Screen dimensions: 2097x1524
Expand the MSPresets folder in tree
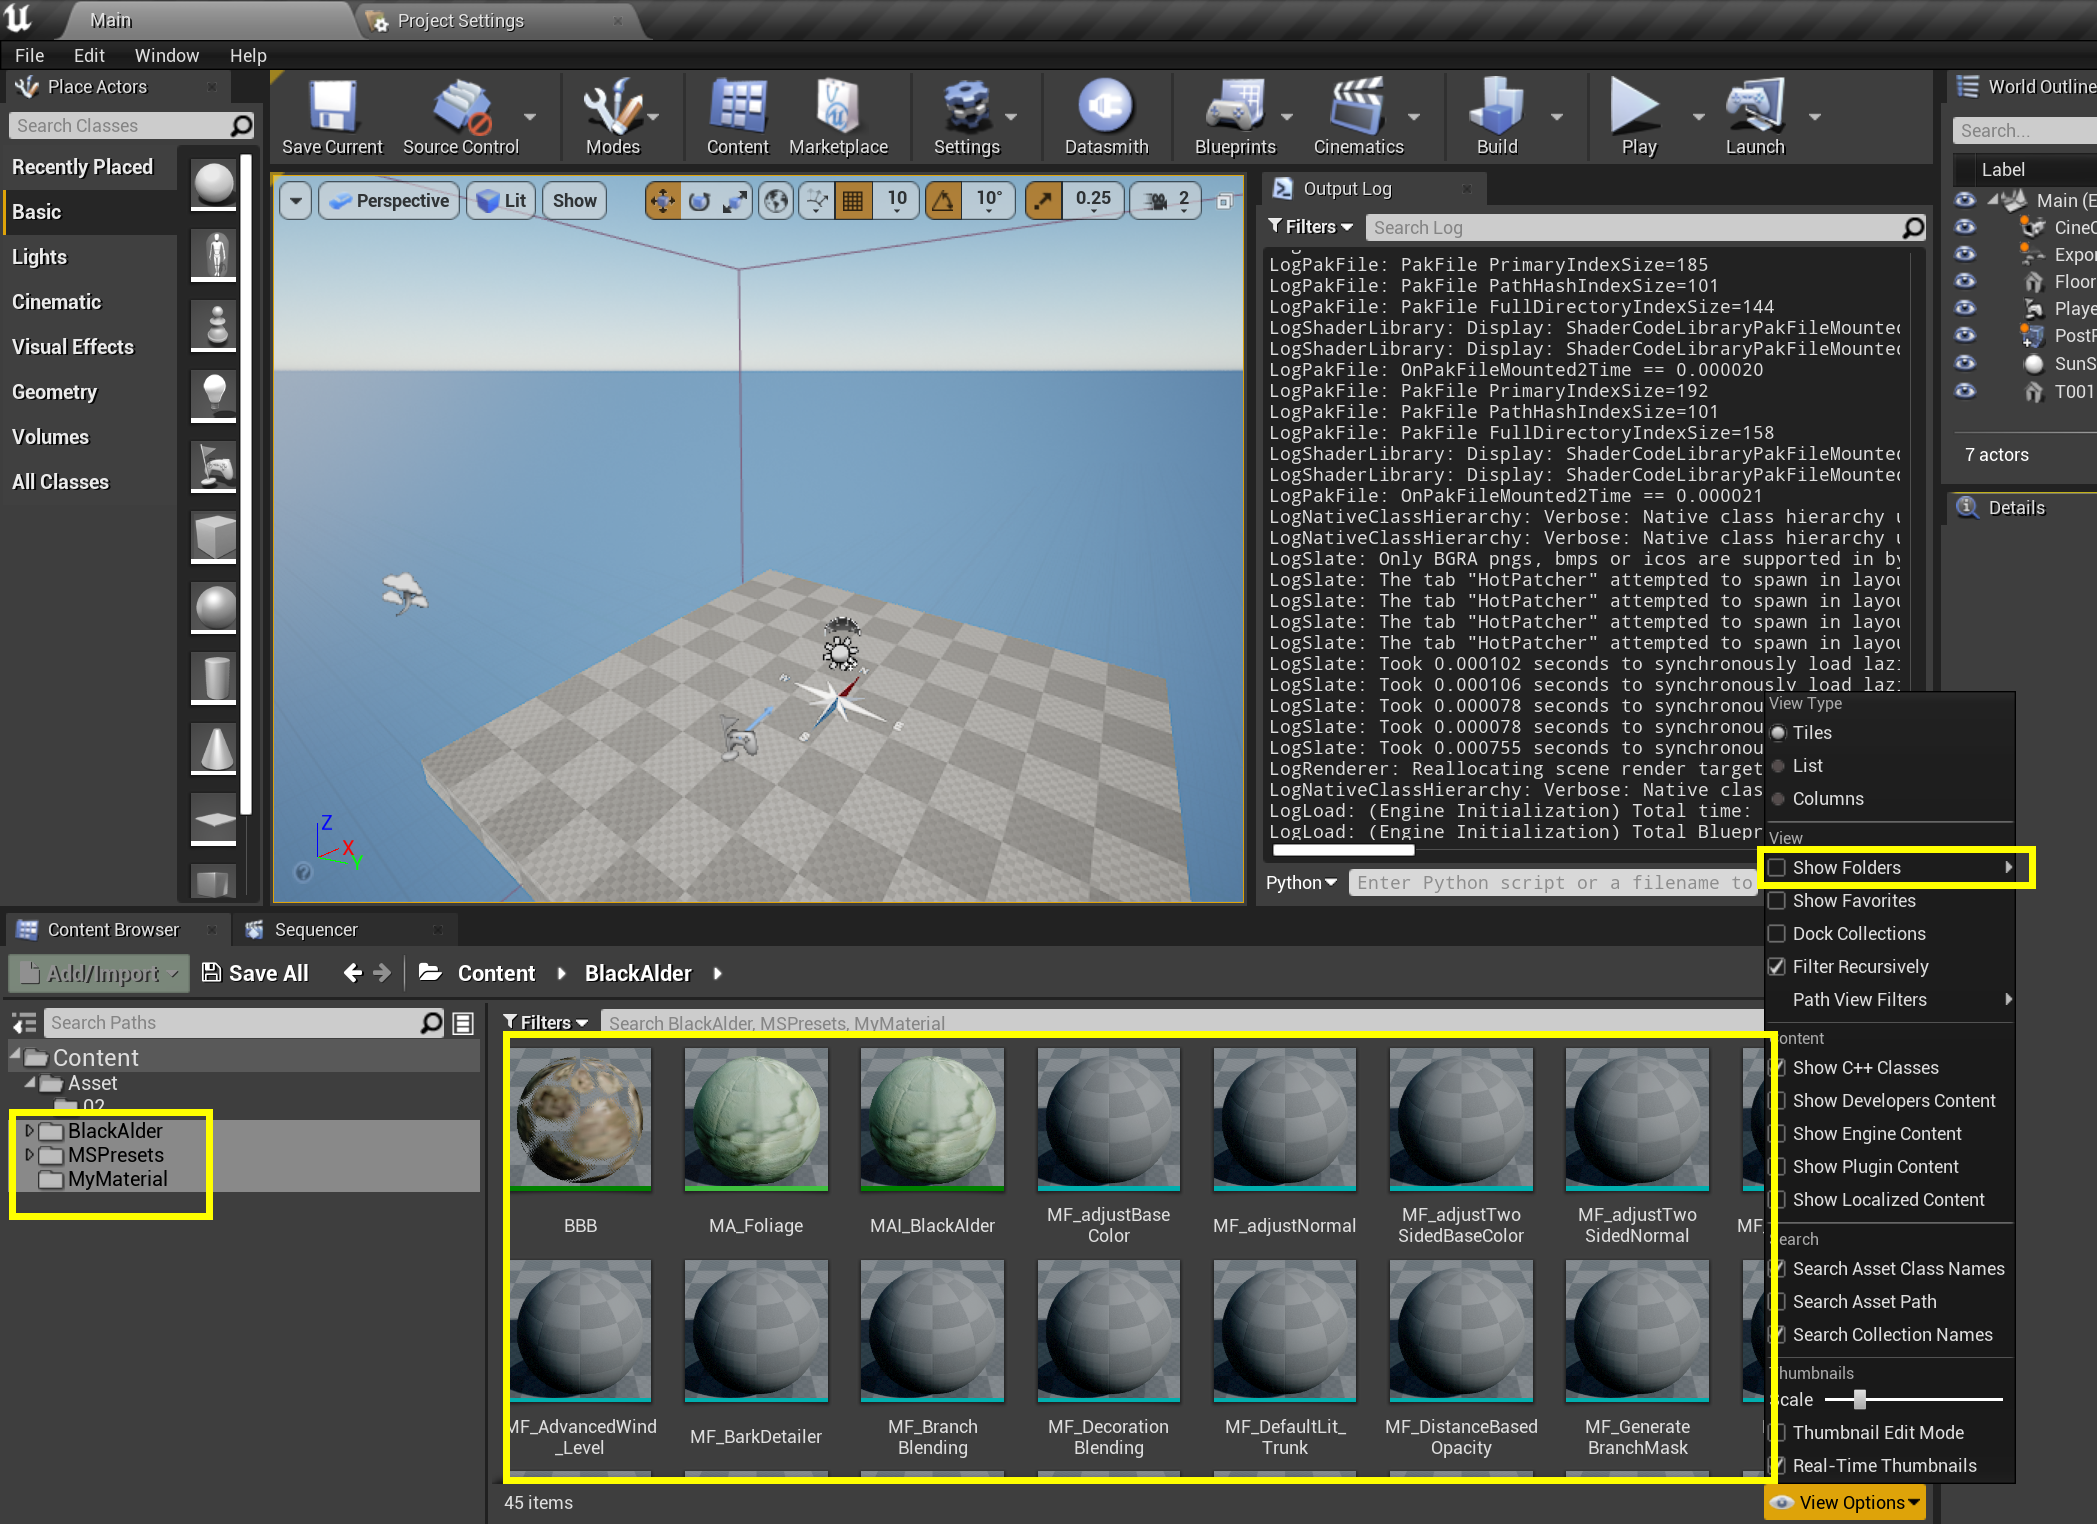pyautogui.click(x=29, y=1155)
